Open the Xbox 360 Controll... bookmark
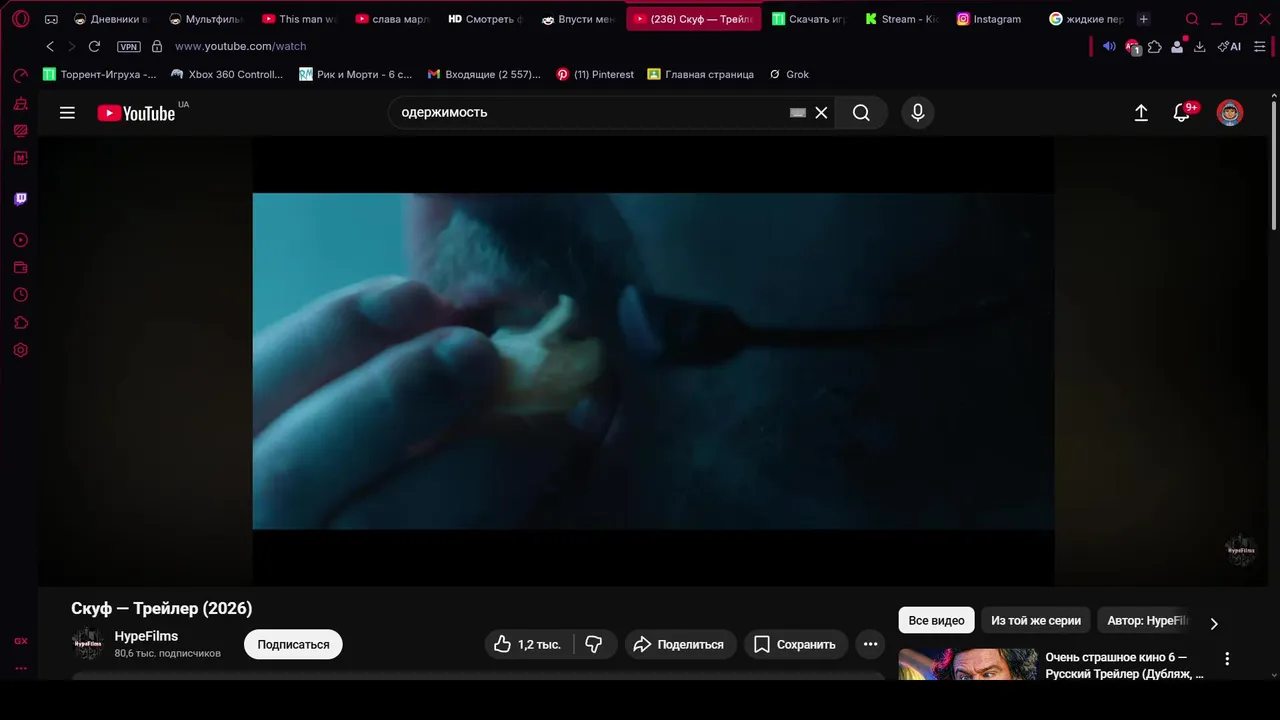 pos(227,74)
